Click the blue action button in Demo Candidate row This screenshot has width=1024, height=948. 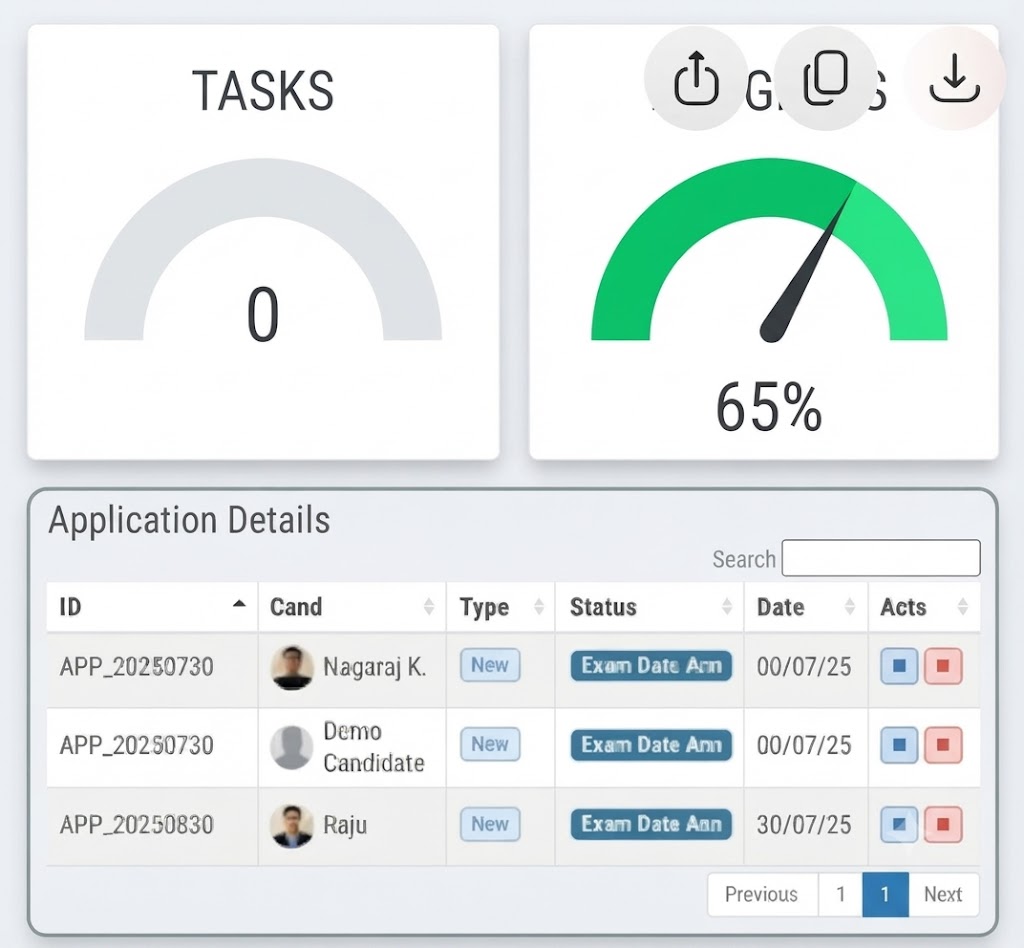[899, 745]
